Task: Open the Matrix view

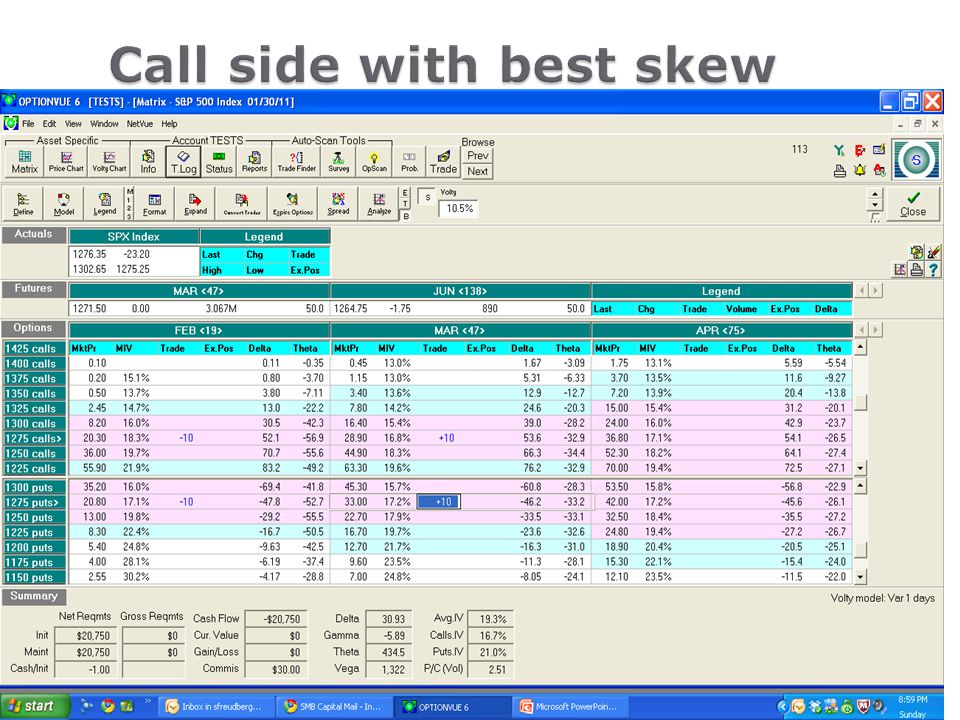Action: pos(24,162)
